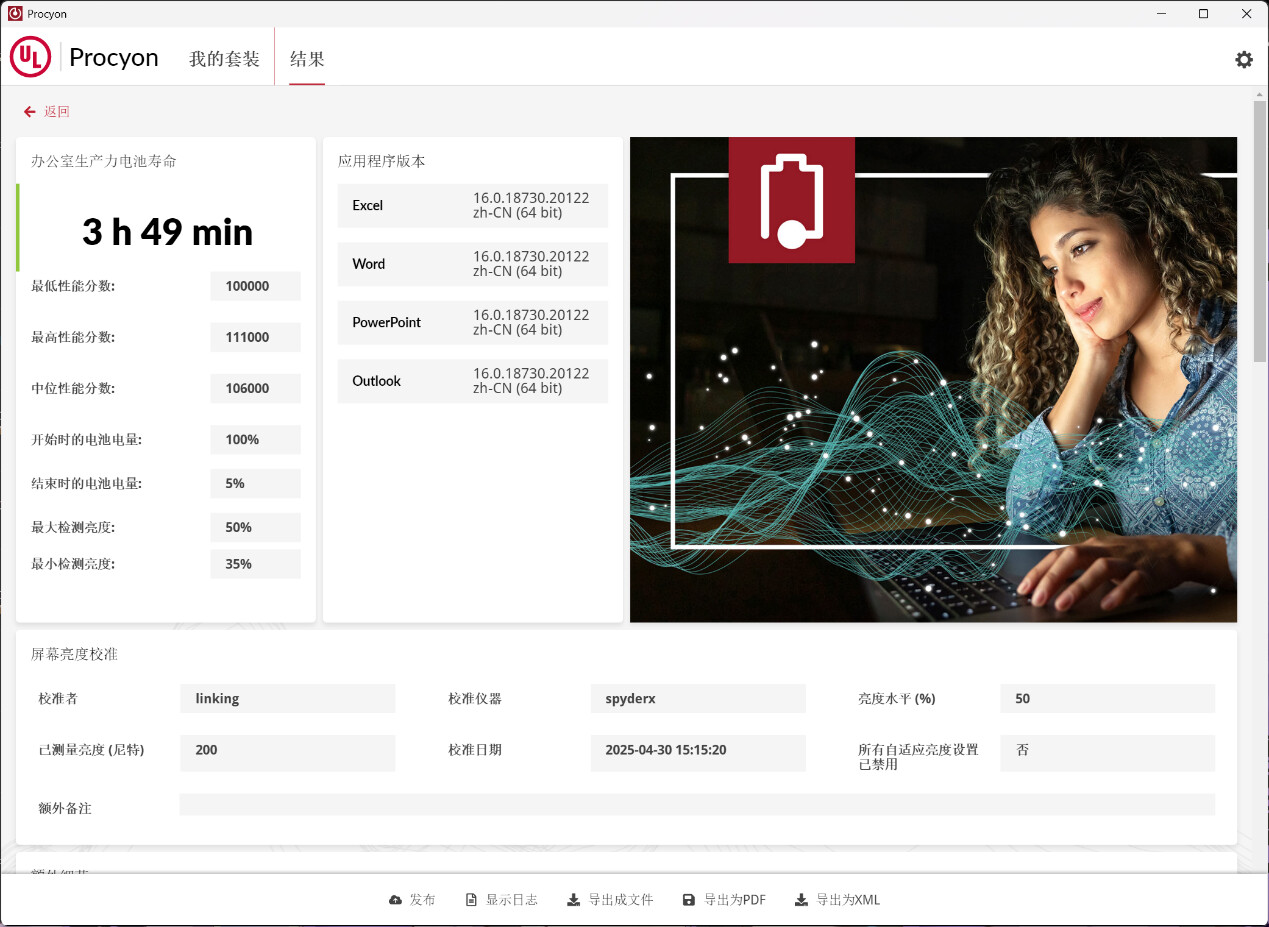Switch to the 我的套装 tab
Screen dimensions: 1269x927
(224, 59)
